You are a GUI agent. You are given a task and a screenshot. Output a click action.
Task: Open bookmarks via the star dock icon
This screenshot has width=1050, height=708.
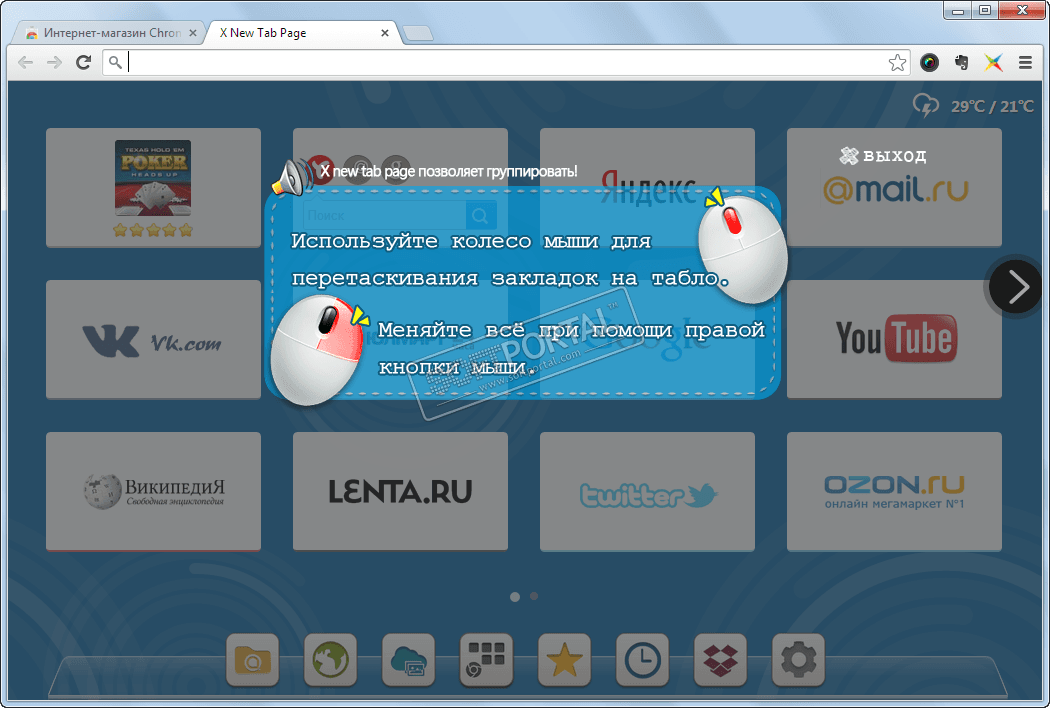pyautogui.click(x=564, y=660)
